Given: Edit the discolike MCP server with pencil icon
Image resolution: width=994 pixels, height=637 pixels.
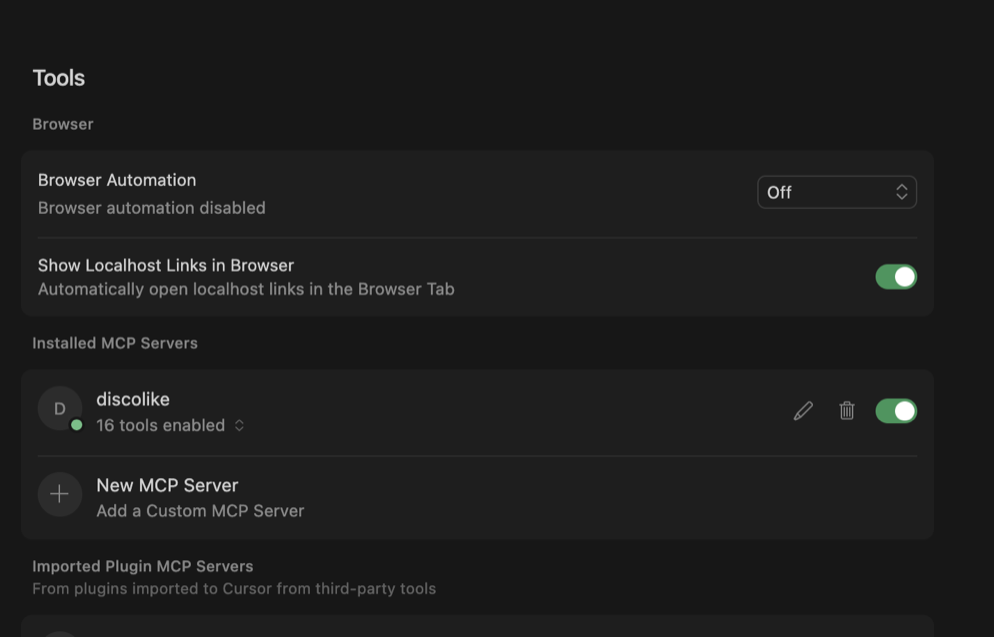Looking at the screenshot, I should (x=803, y=411).
